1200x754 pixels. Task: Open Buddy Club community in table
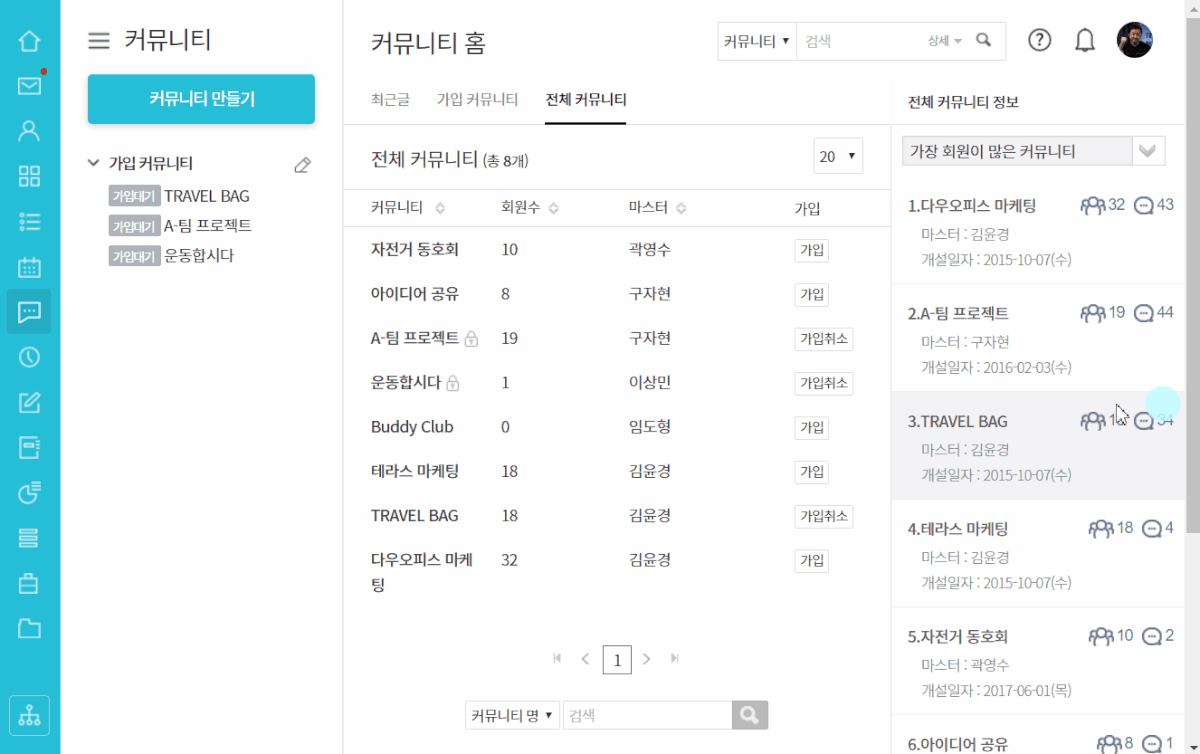pos(412,427)
